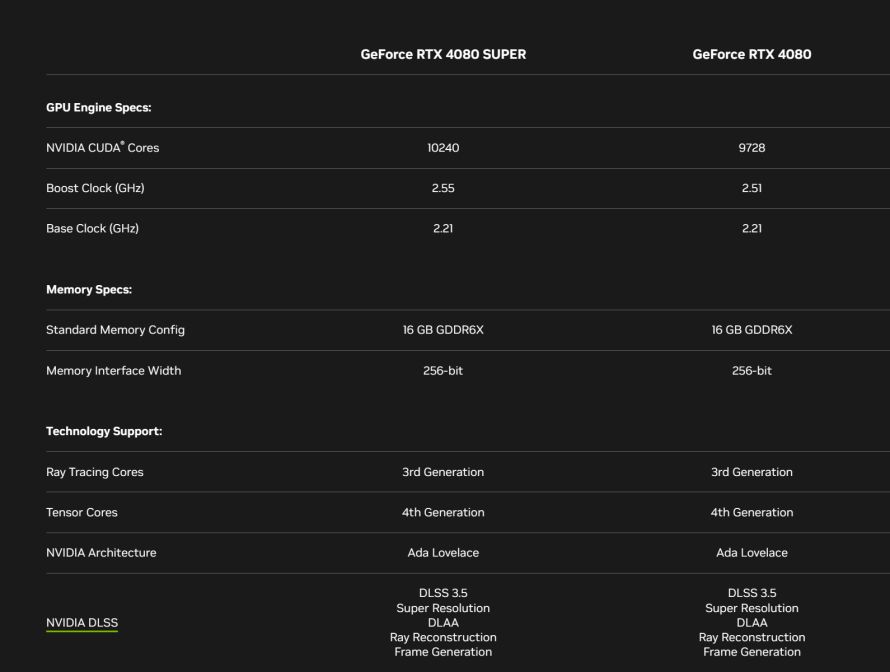890x672 pixels.
Task: Click 256-bit value in the RTX 4080 column
Action: pyautogui.click(x=751, y=371)
